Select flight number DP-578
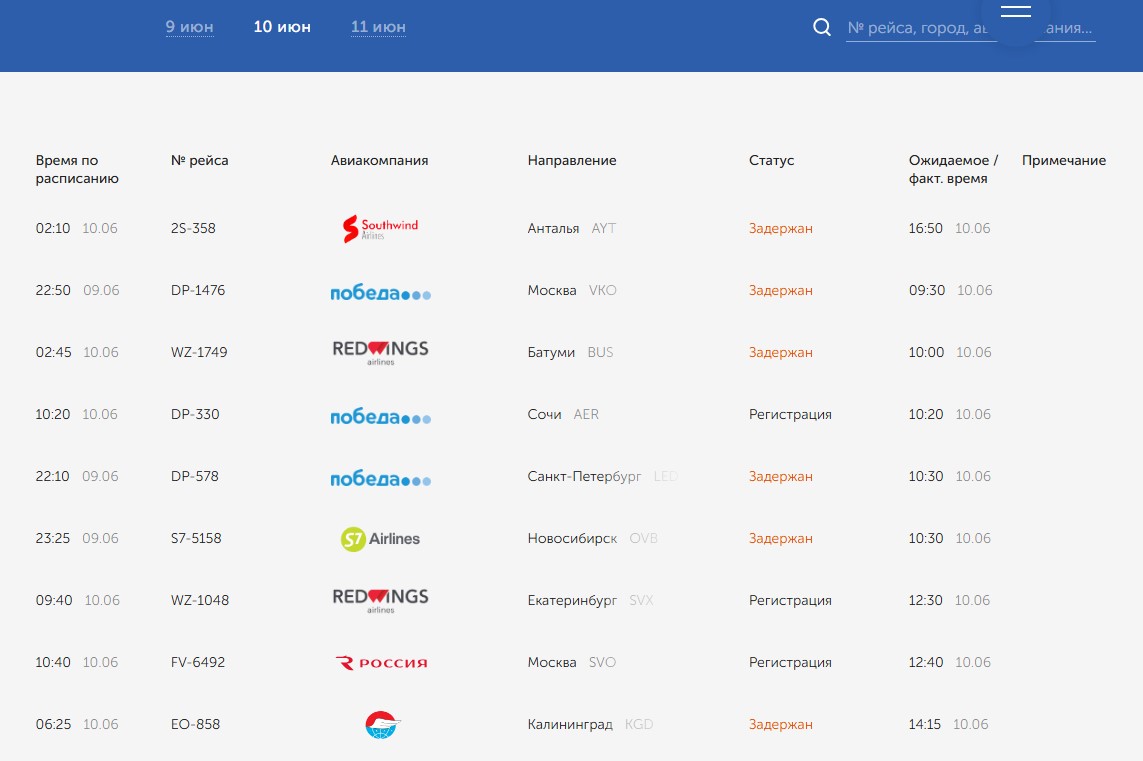 (195, 476)
